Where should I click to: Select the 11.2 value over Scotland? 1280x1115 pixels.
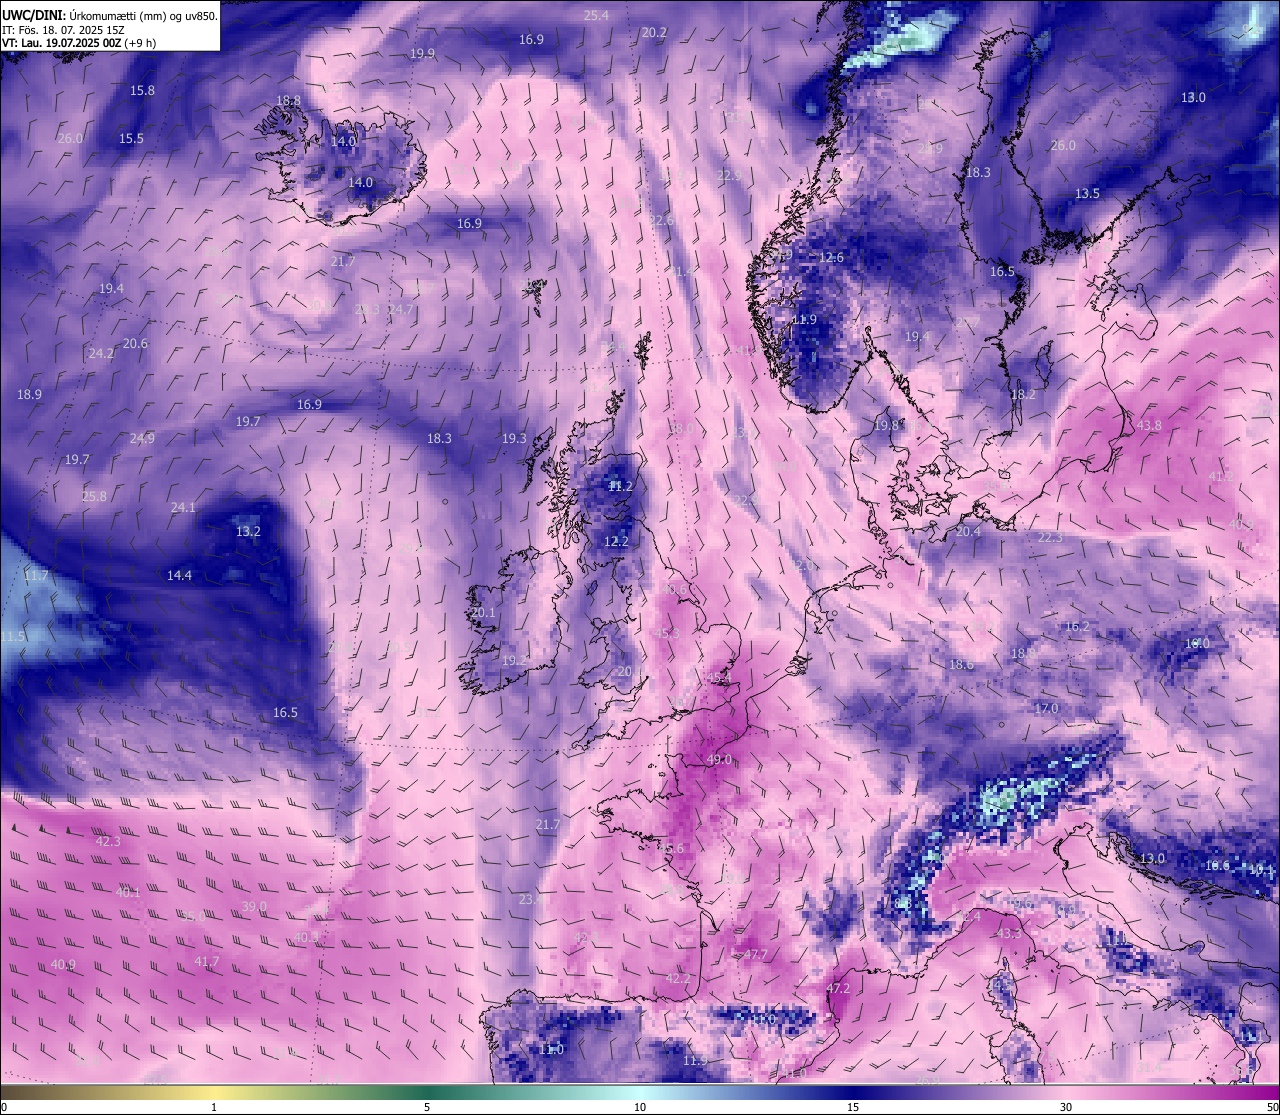(621, 486)
